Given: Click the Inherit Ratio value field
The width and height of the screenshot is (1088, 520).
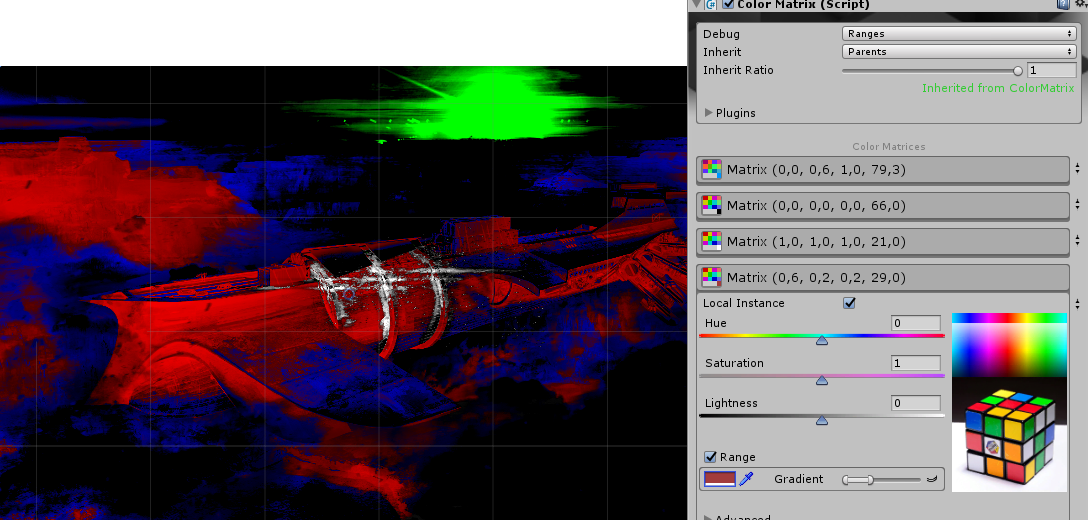Looking at the screenshot, I should [1052, 70].
